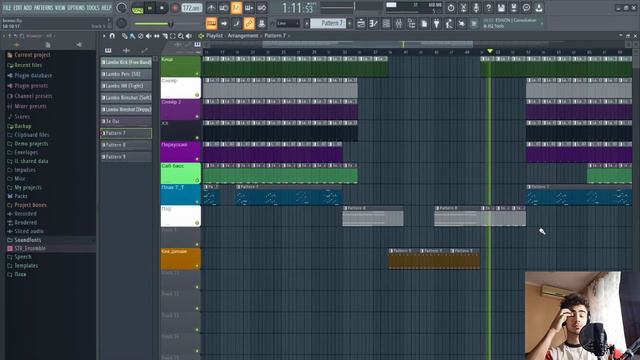
Task: Toggle playlist snap magnet icon
Action: pos(112,36)
